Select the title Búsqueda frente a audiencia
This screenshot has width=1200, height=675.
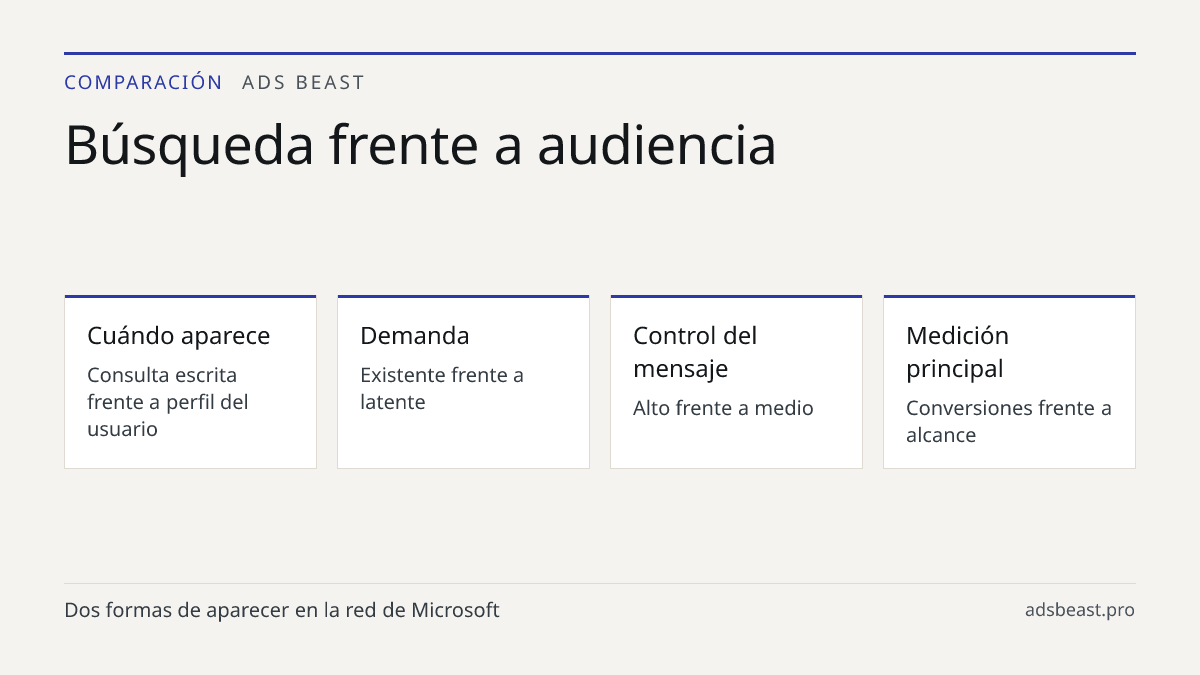pyautogui.click(x=420, y=144)
